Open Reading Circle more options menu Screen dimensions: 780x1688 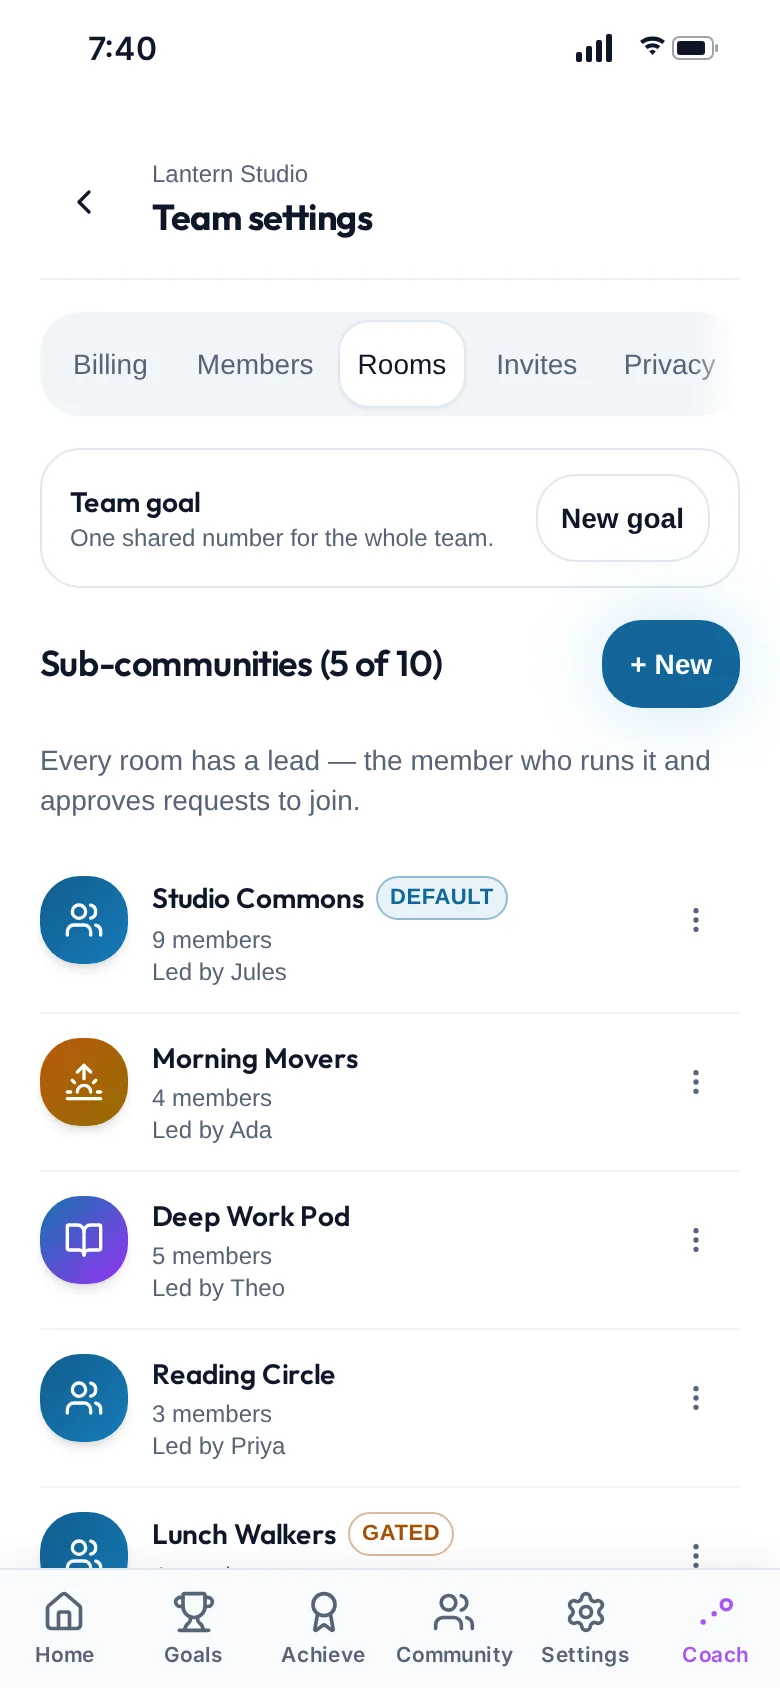[x=696, y=1398]
